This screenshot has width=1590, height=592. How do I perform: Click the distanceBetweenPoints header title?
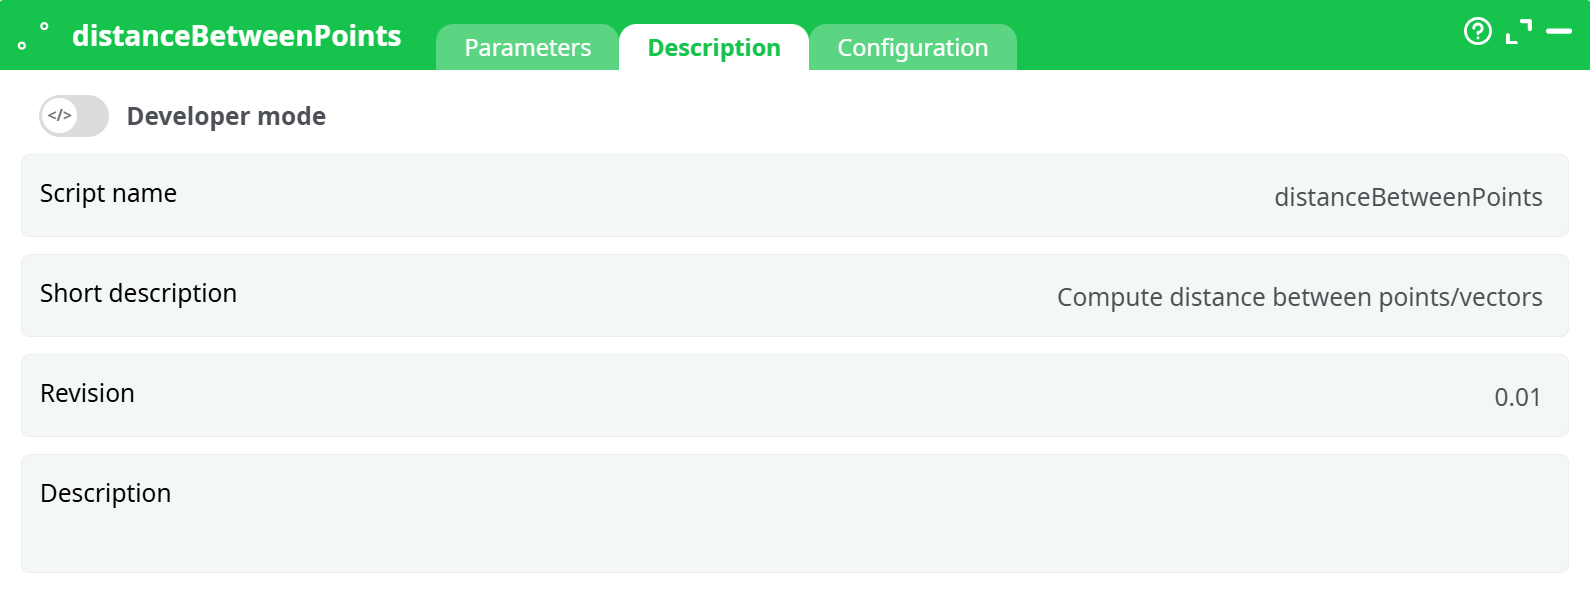tap(236, 36)
